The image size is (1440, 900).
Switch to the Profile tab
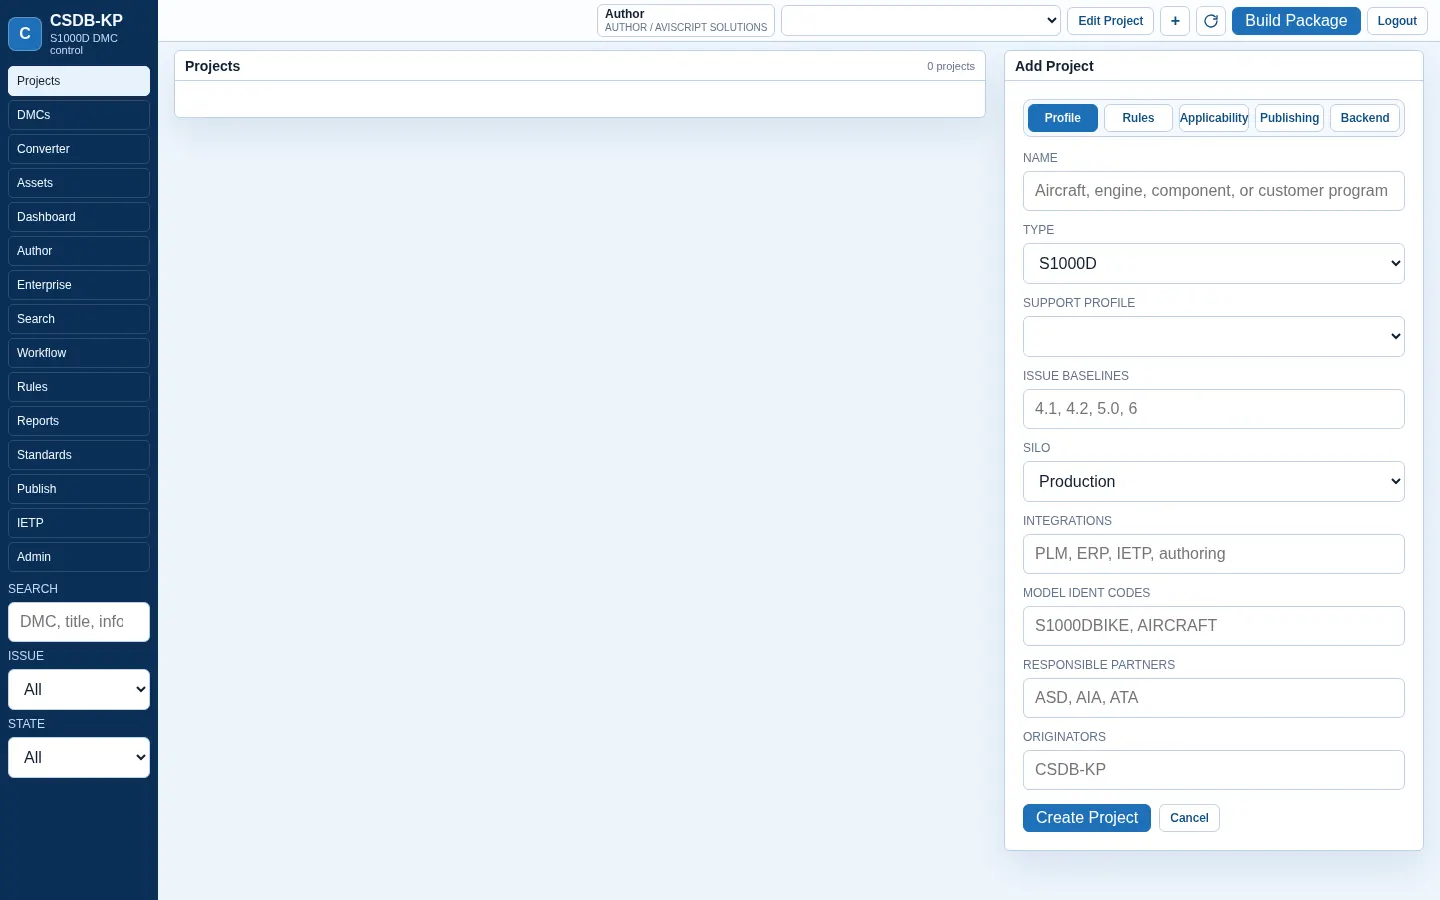coord(1062,118)
